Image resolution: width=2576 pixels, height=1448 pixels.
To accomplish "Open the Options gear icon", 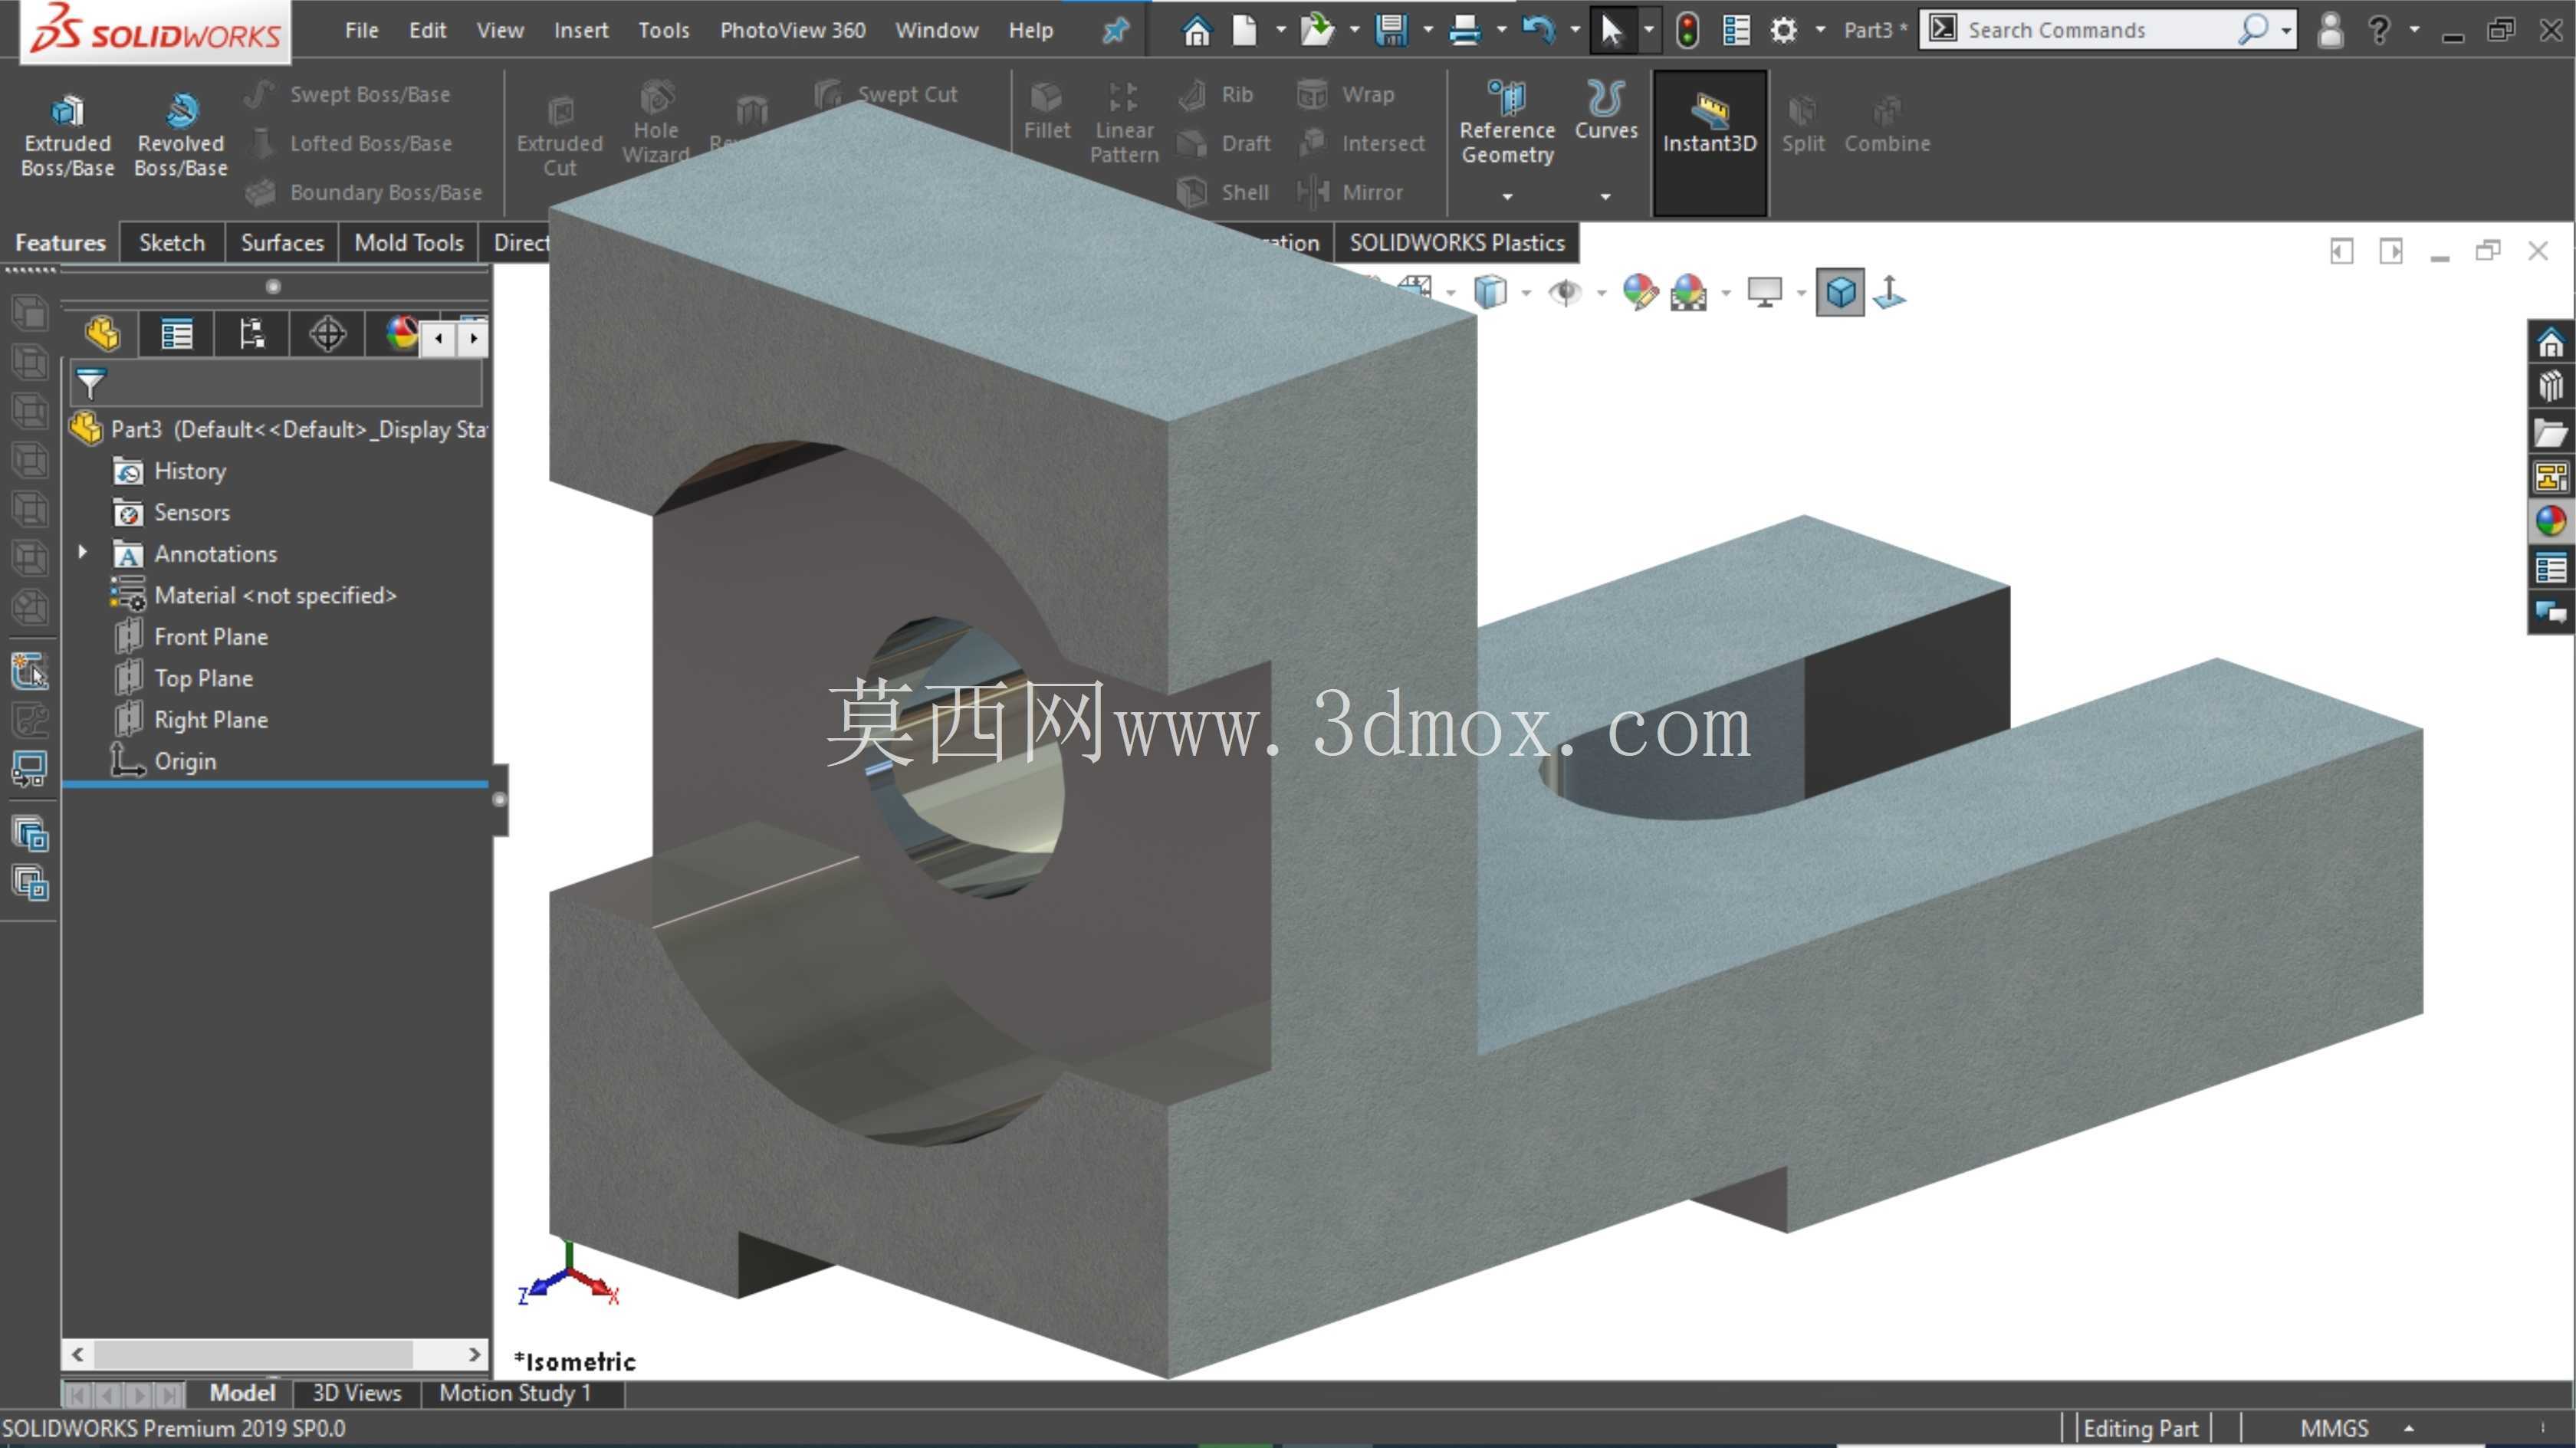I will coord(1783,31).
